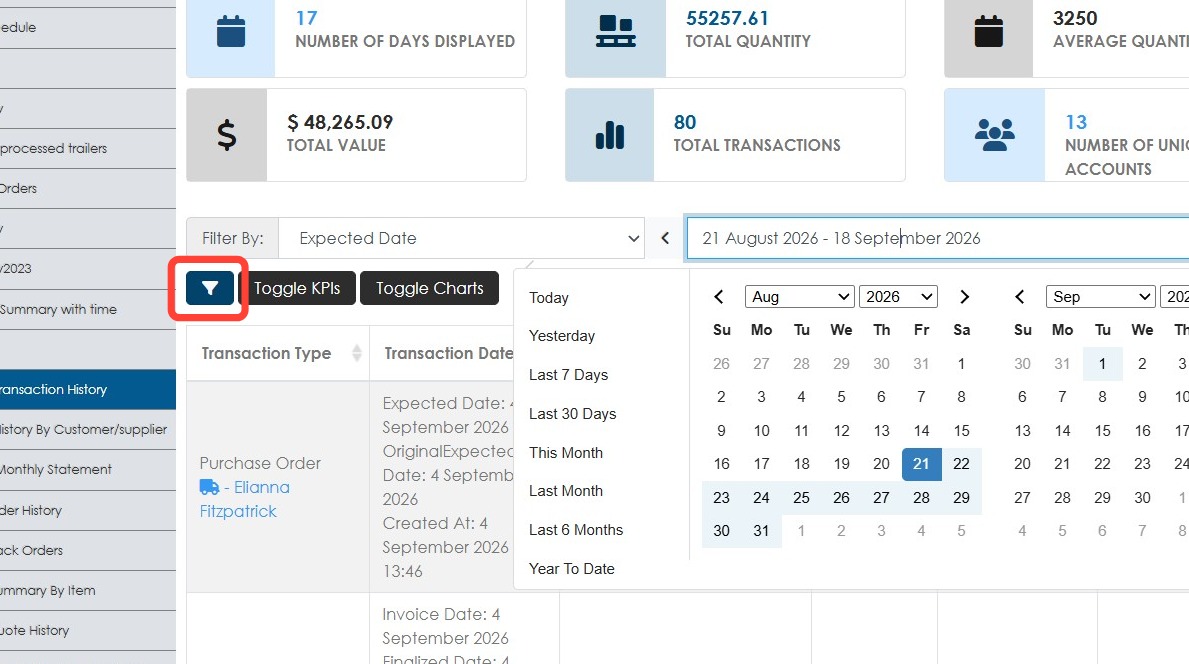Click the blue filter funnel icon button
Image resolution: width=1189 pixels, height=664 pixels.
click(x=209, y=288)
